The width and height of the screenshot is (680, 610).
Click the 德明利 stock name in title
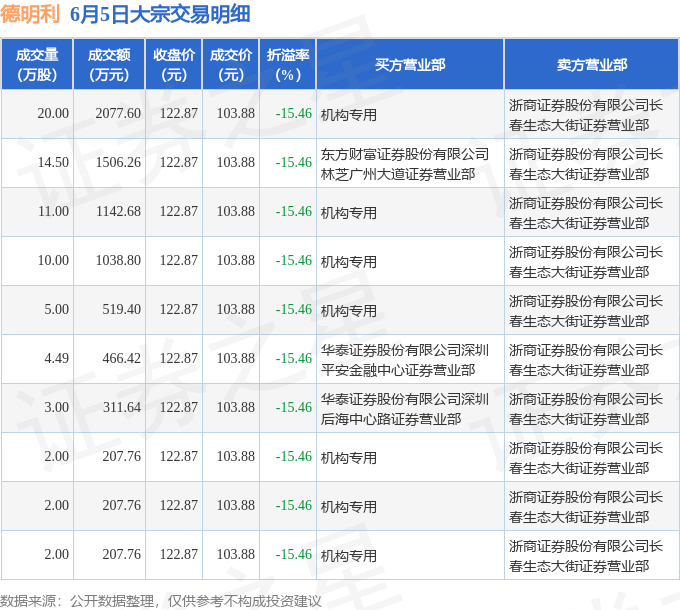click(x=29, y=15)
